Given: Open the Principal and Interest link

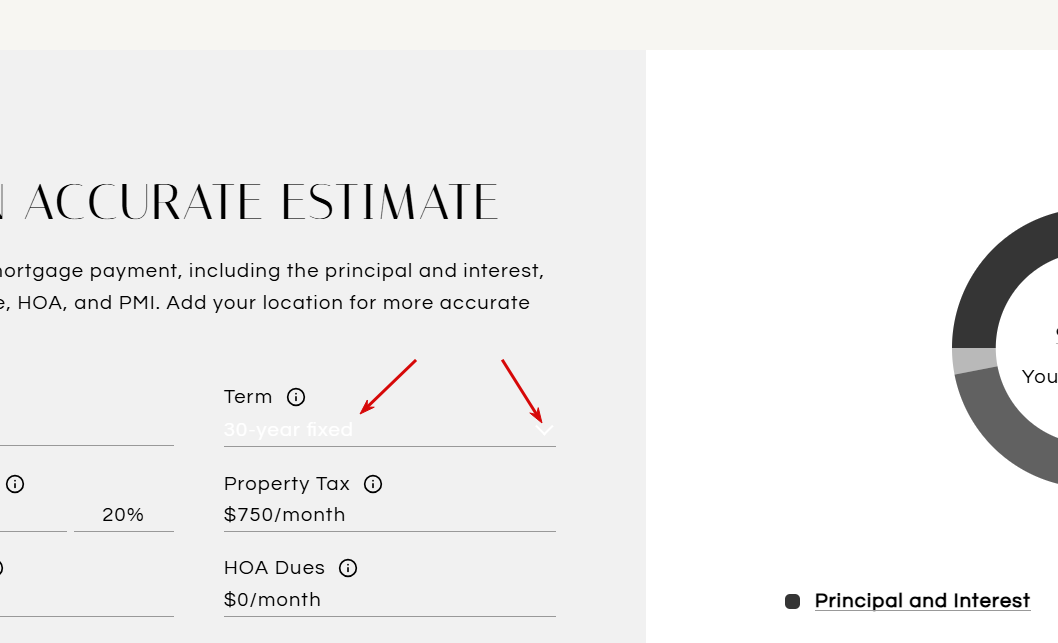Looking at the screenshot, I should 922,601.
